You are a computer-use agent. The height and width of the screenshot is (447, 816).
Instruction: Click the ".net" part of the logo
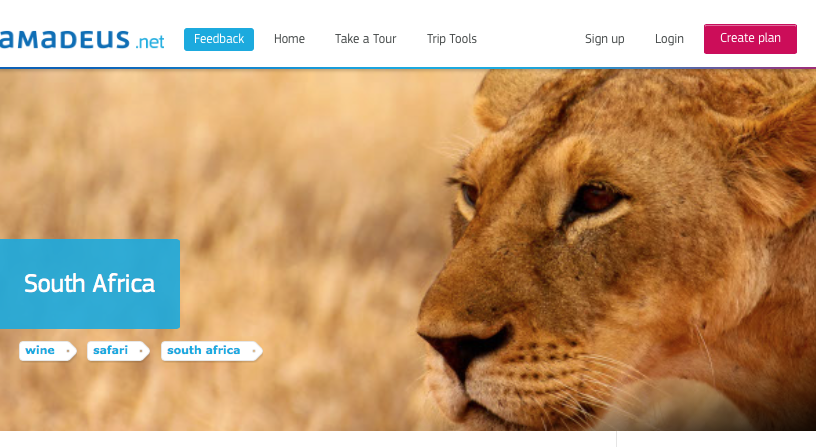pos(150,42)
